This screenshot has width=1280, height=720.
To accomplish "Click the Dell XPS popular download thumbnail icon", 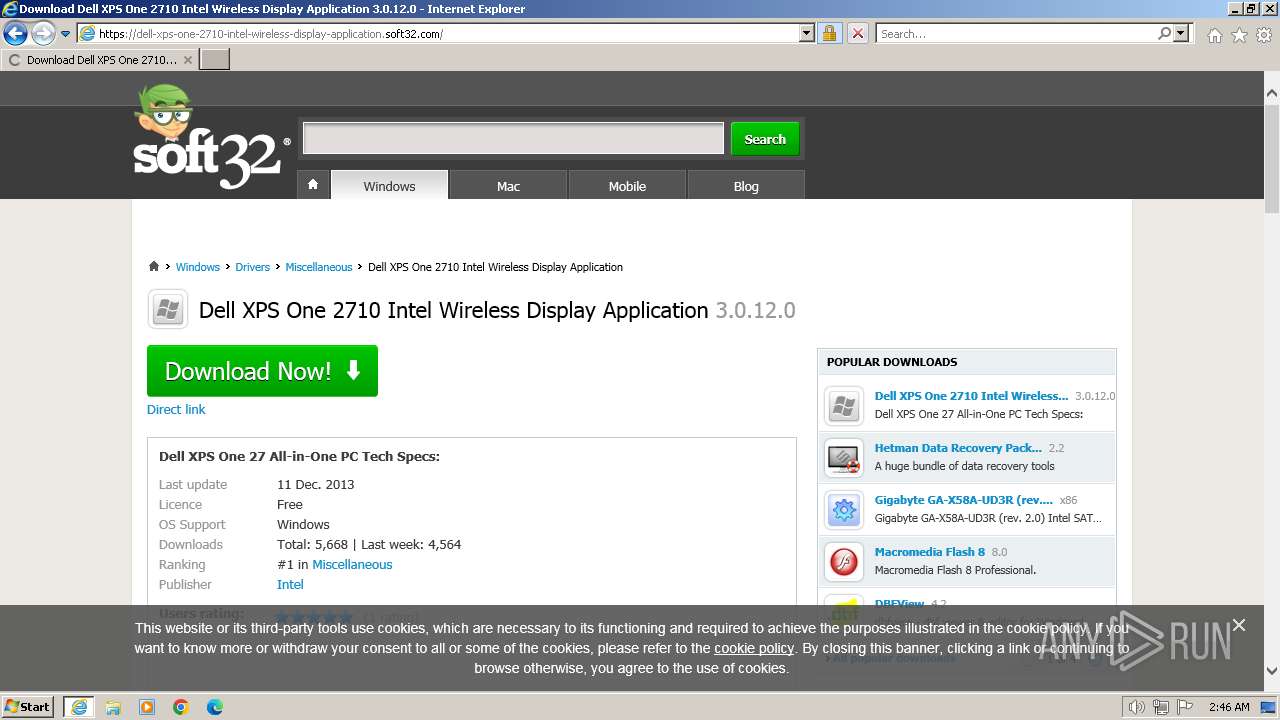I will (x=844, y=406).
